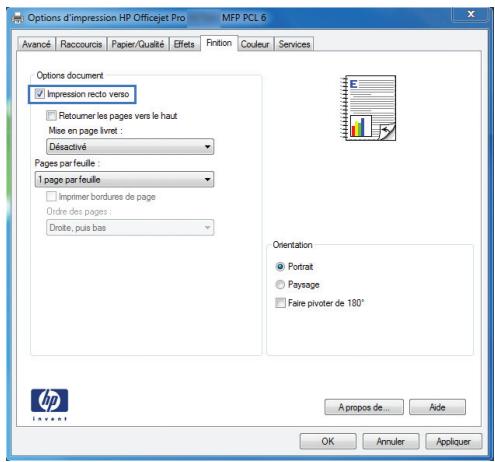495x462 pixels.
Task: Click the Pages par feuille label
Action: tap(67, 163)
